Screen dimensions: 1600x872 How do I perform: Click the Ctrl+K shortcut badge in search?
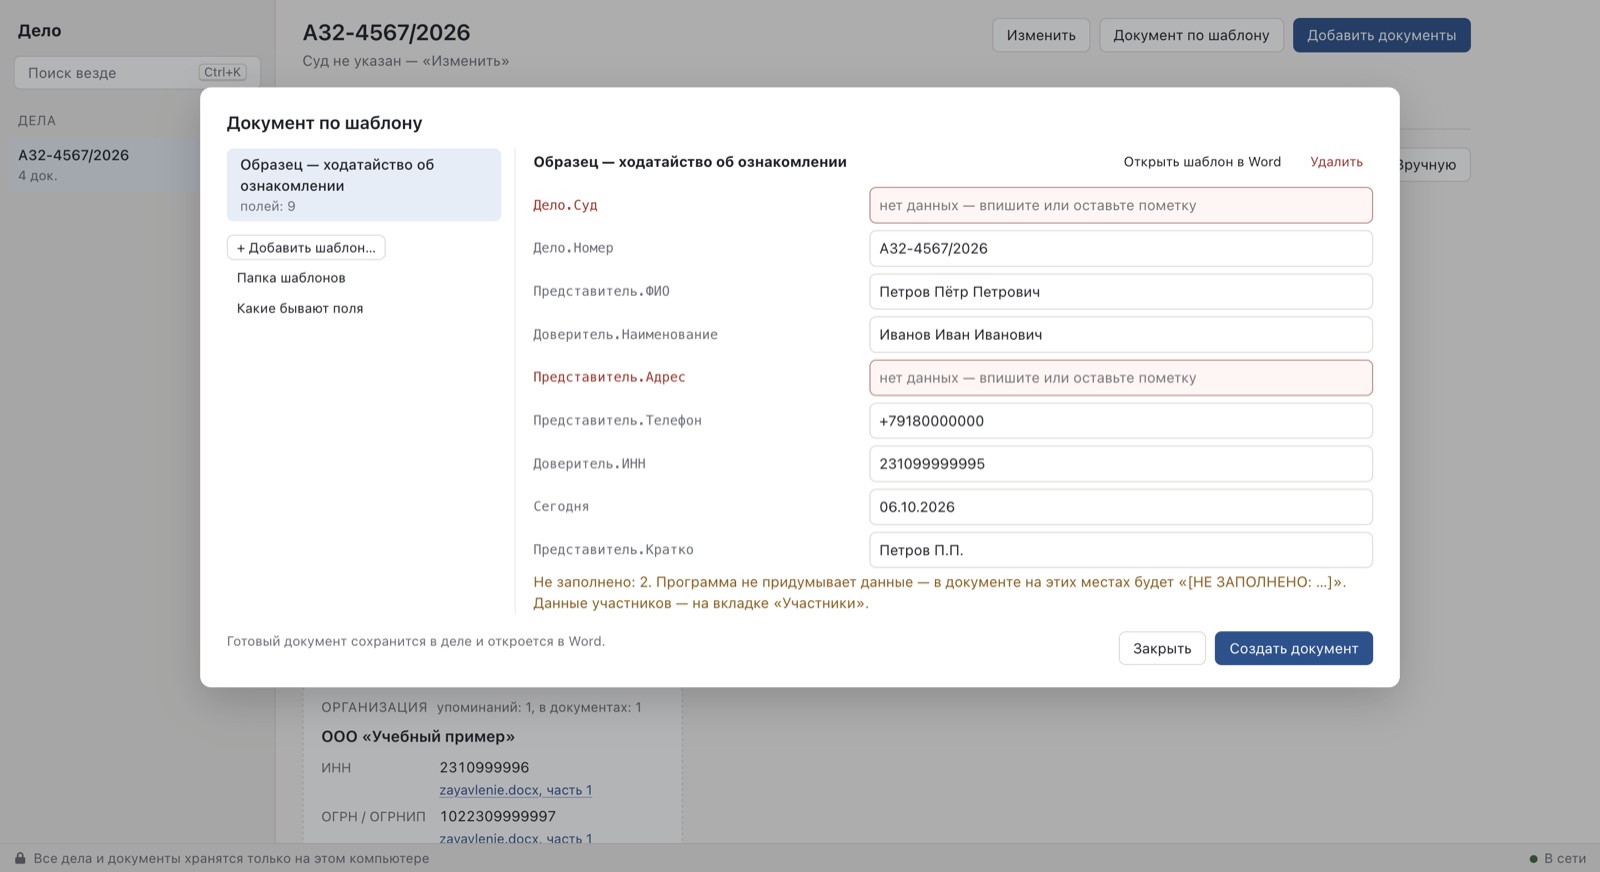[222, 72]
